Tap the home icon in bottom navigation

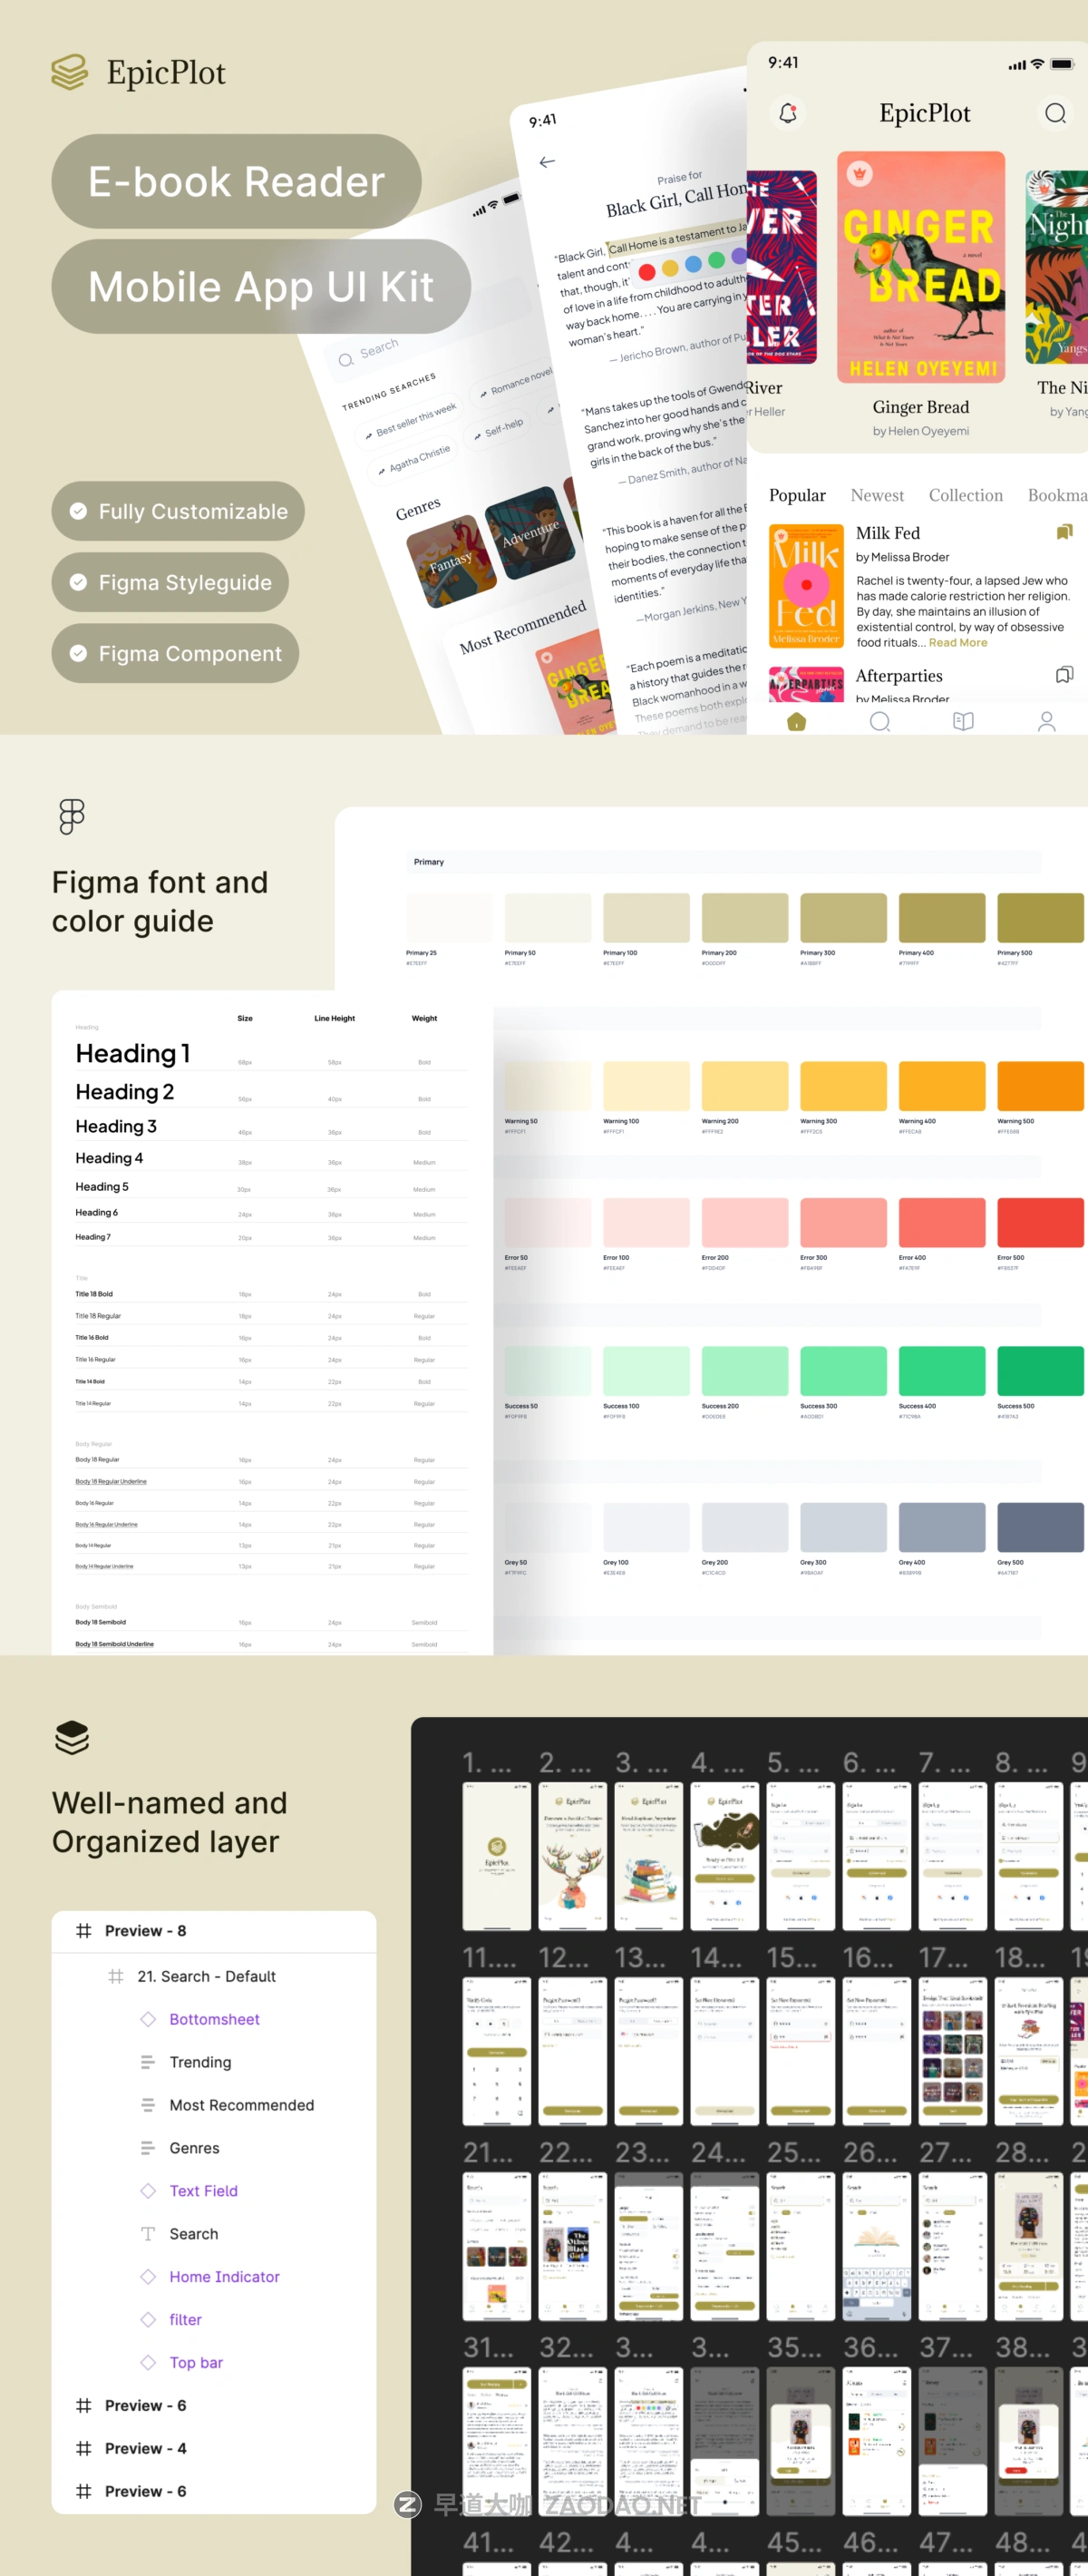pyautogui.click(x=796, y=721)
